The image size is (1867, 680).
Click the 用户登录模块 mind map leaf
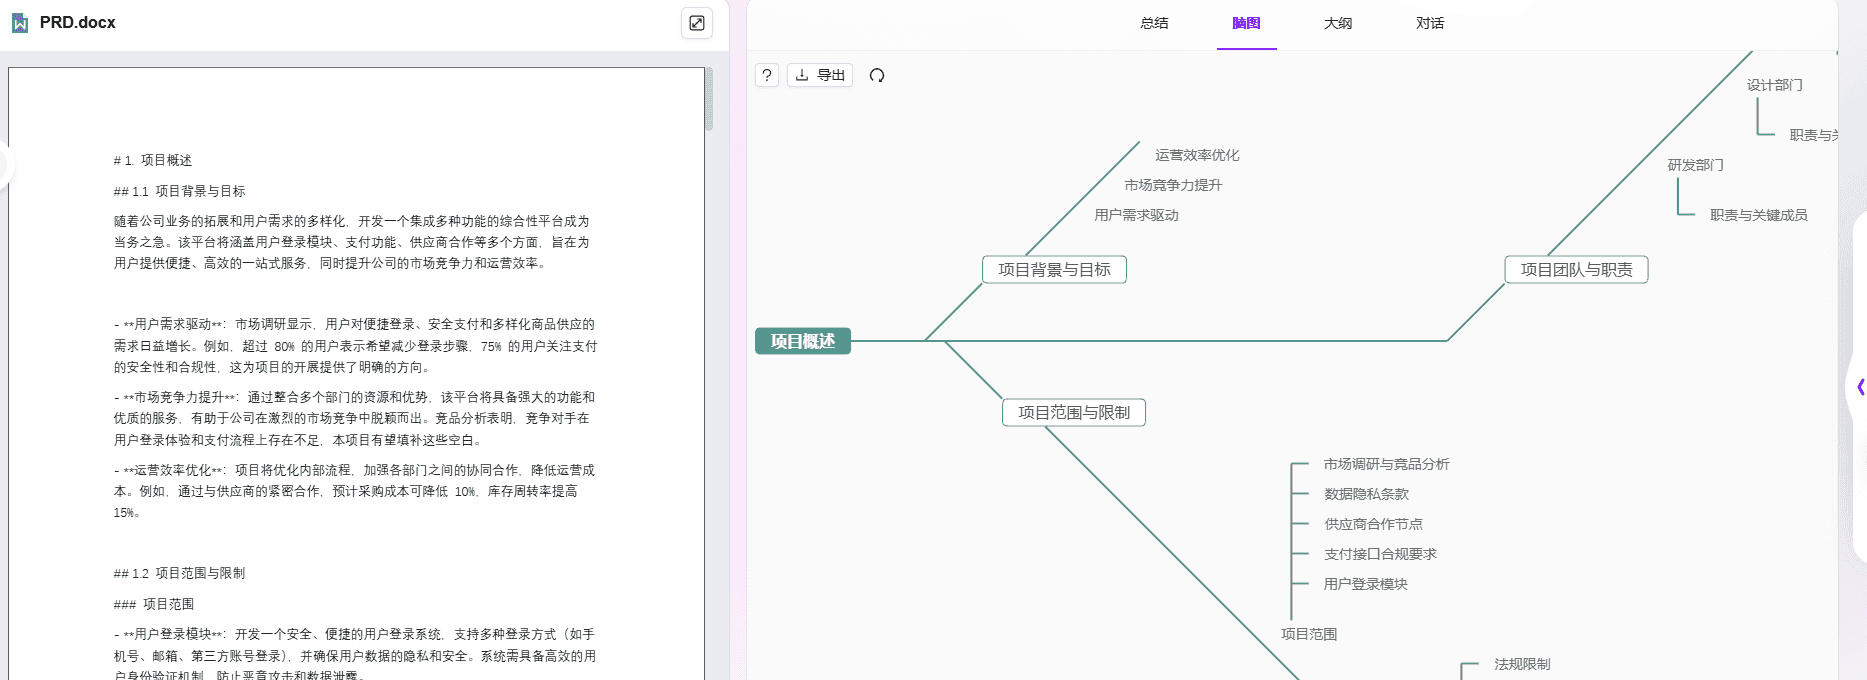[1365, 584]
